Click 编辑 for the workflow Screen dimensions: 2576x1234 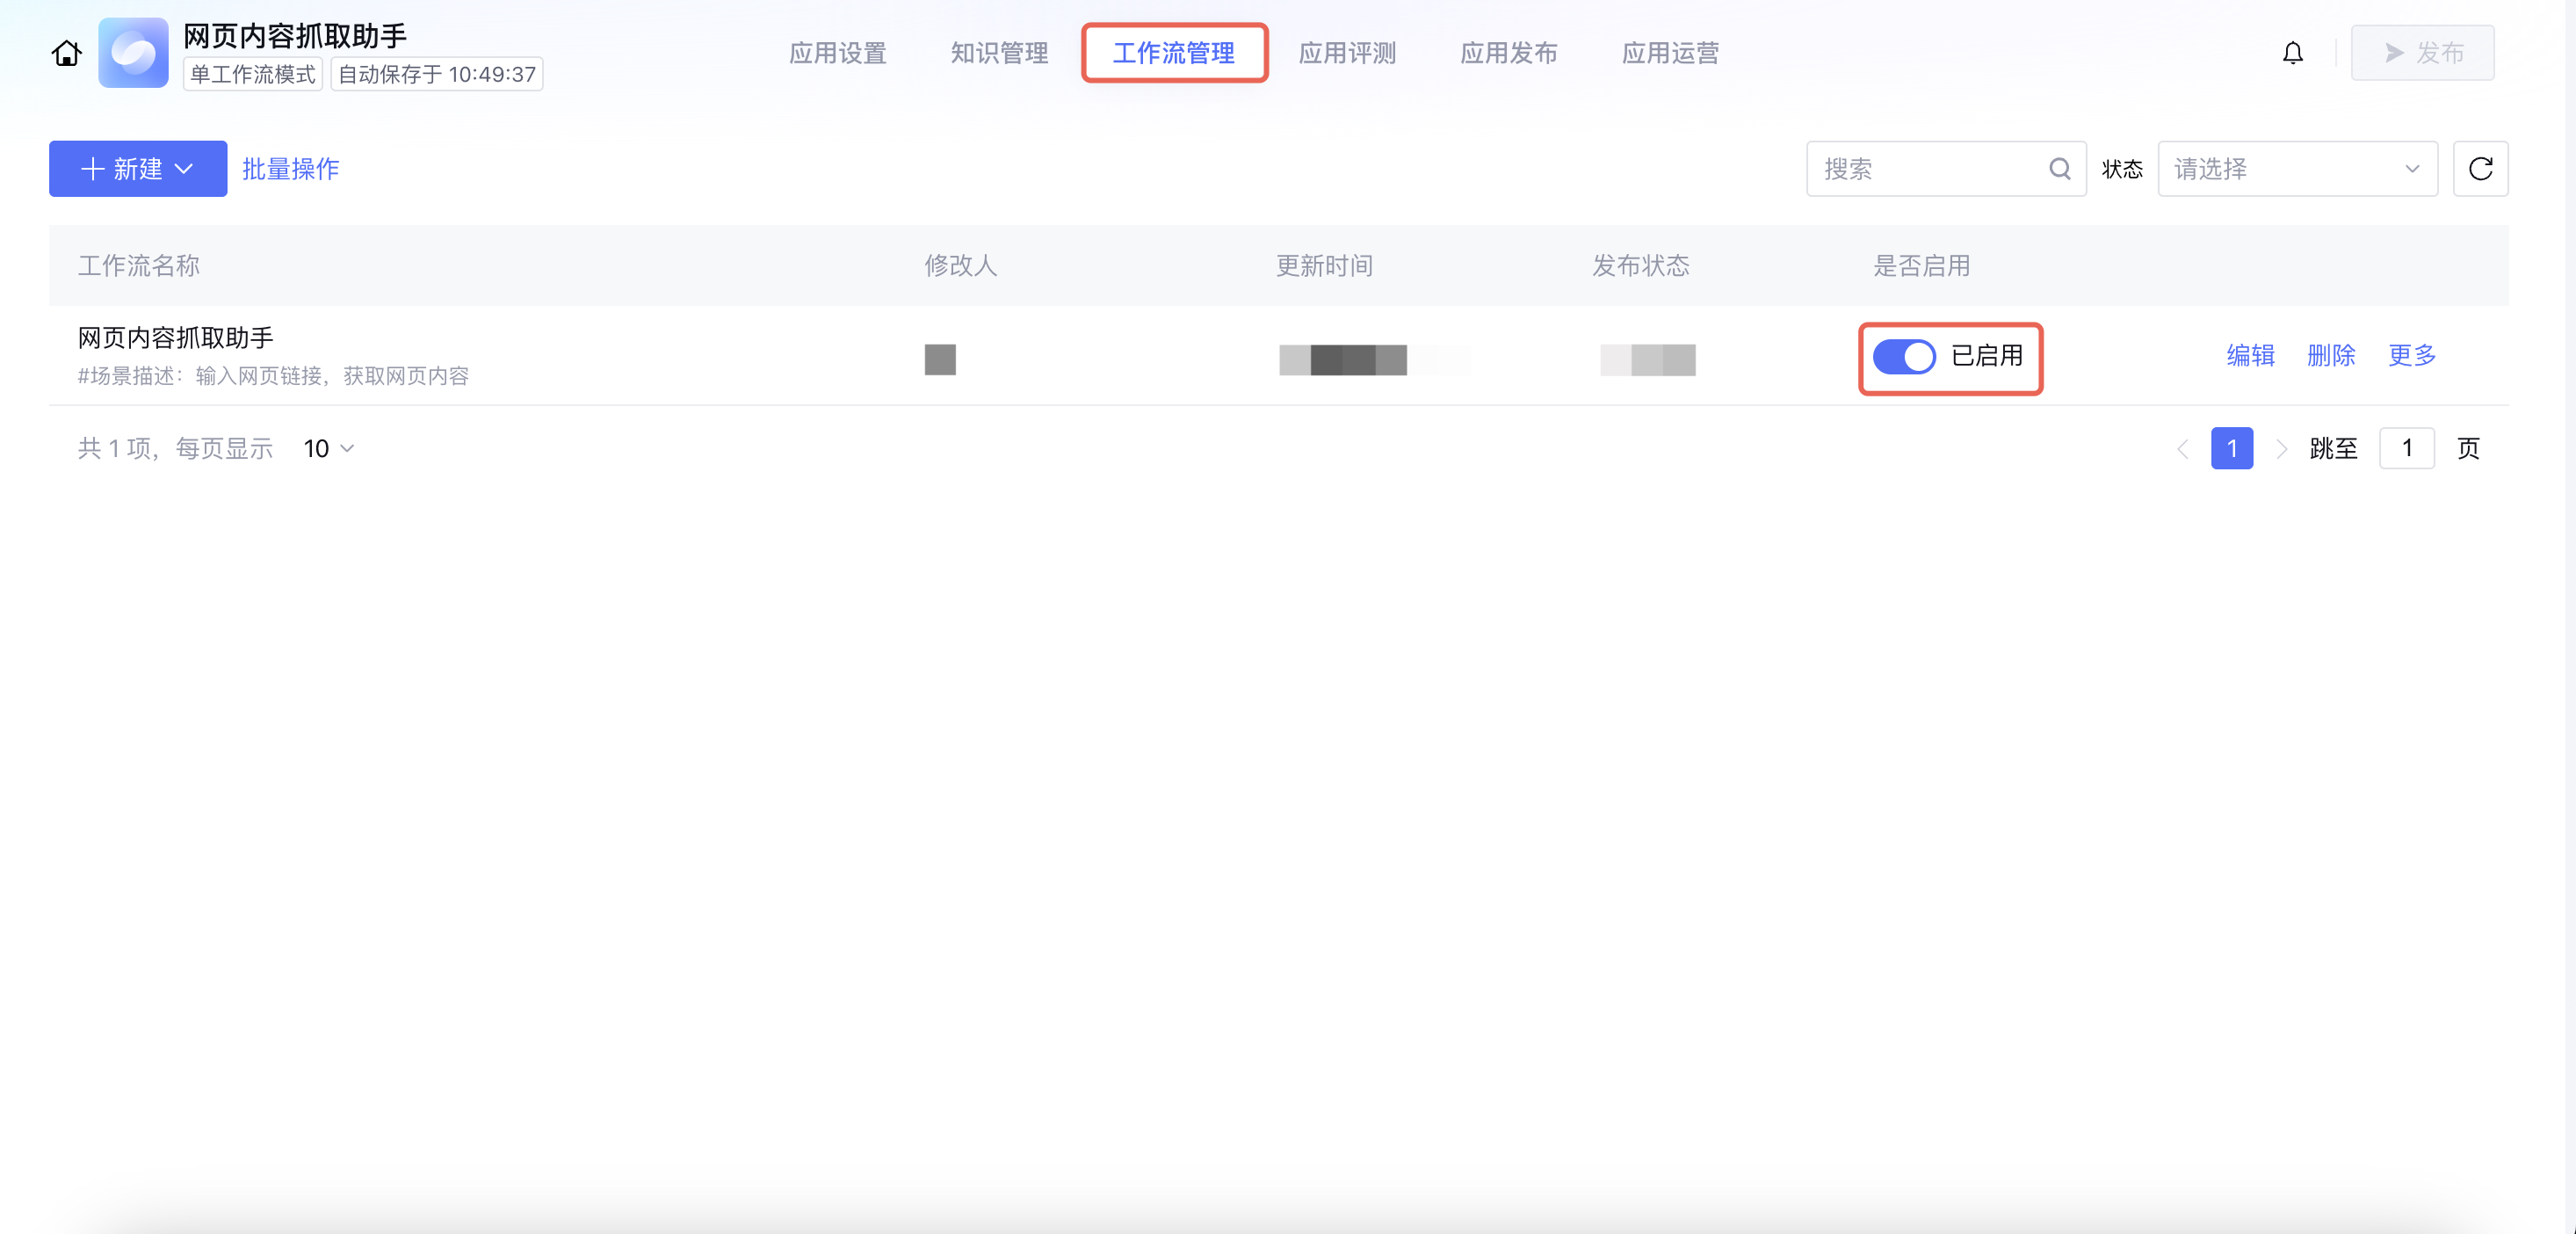2250,355
